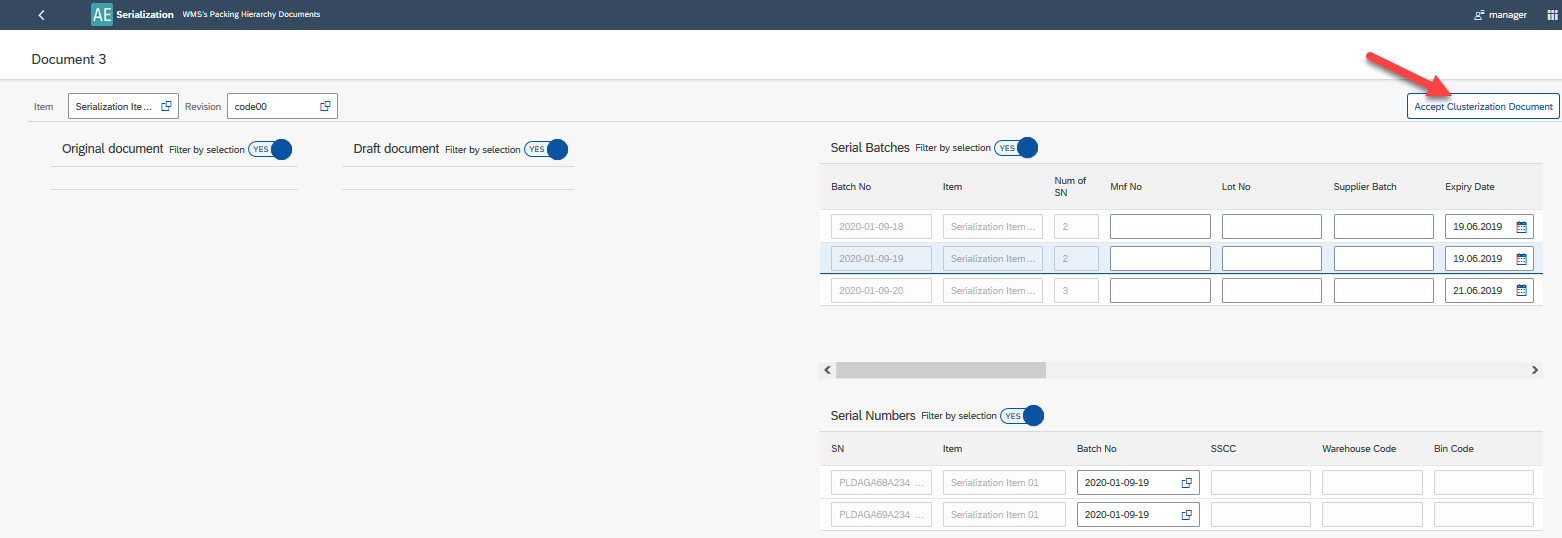This screenshot has height=538, width=1562.
Task: Disable Serial Batches filter by selection
Action: coord(1016,148)
